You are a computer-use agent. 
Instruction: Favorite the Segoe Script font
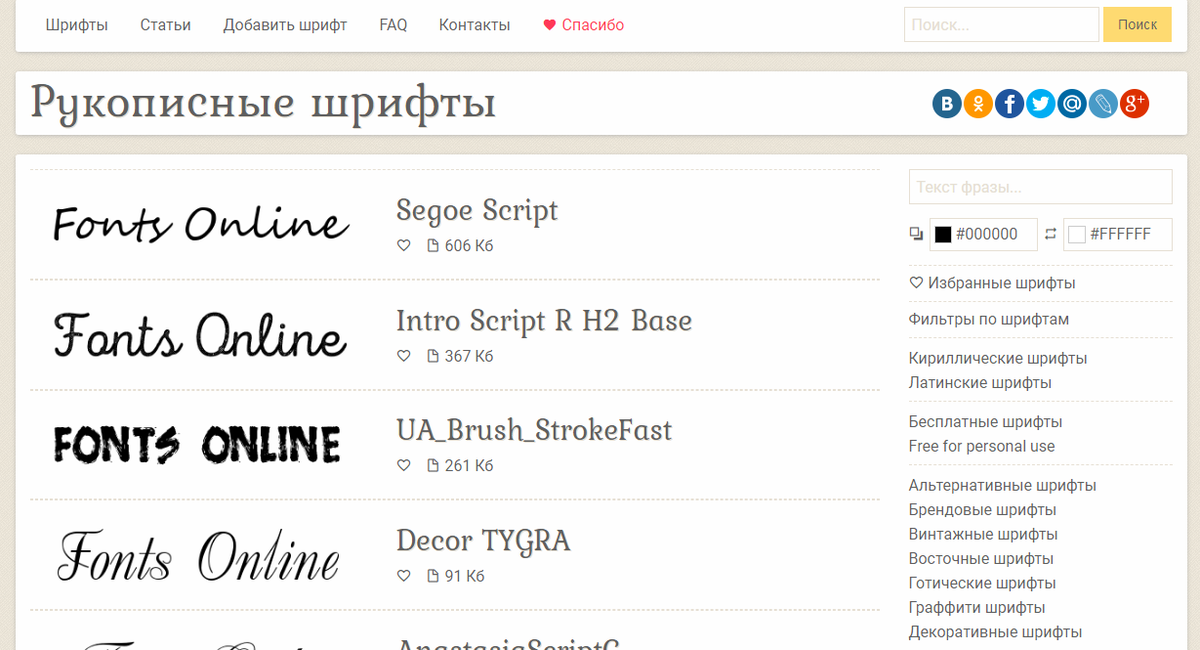[404, 245]
